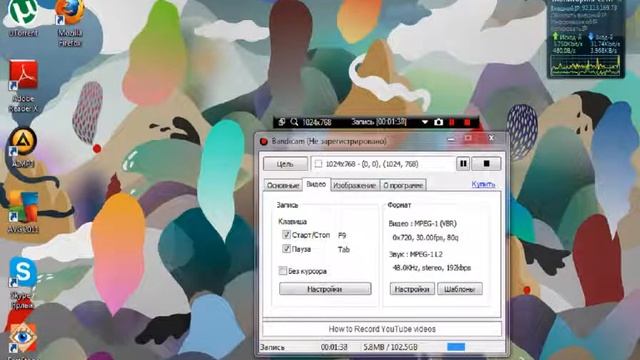This screenshot has height=360, width=640.
Task: Stop recording in the Bandicam window
Action: tap(486, 164)
